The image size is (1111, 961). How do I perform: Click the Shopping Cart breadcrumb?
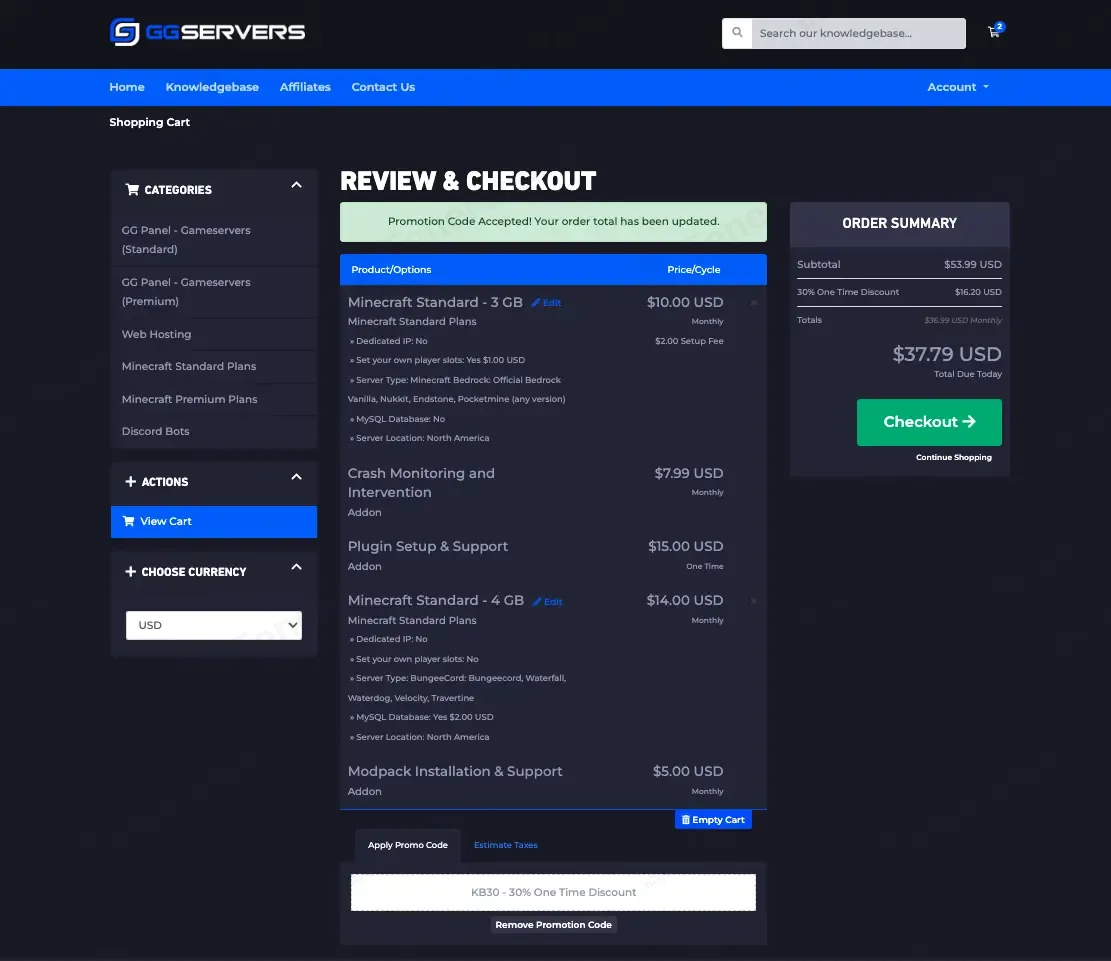[x=150, y=122]
